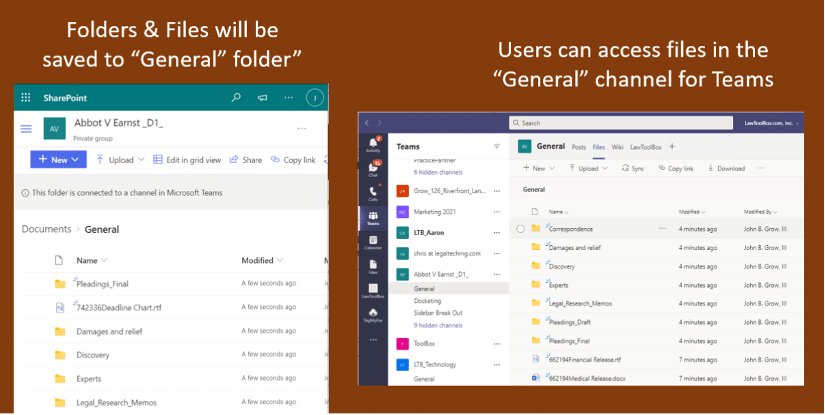Open Discovery folder in SharePoint list
This screenshot has width=825, height=415.
tap(93, 355)
